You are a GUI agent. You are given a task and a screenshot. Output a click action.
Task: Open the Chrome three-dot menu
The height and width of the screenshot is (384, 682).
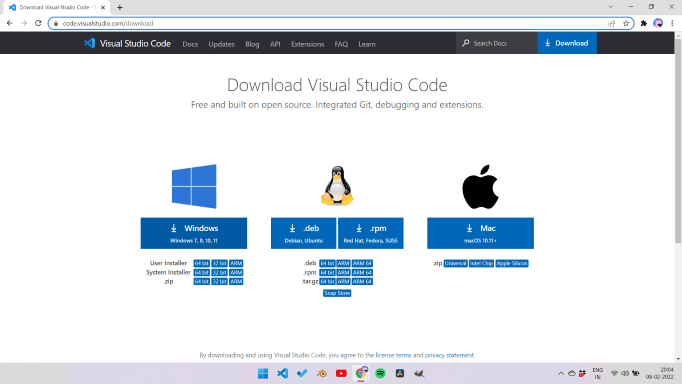tap(672, 23)
